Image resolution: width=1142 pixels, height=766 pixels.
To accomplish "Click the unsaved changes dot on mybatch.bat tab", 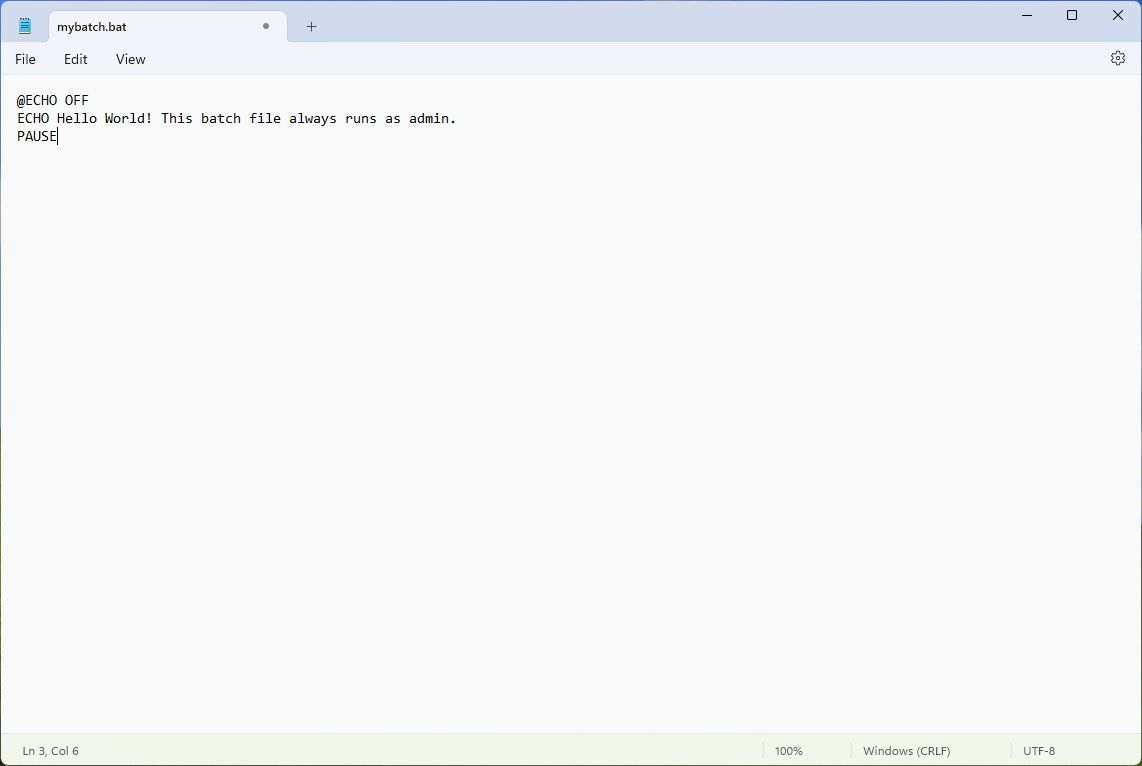I will [265, 26].
